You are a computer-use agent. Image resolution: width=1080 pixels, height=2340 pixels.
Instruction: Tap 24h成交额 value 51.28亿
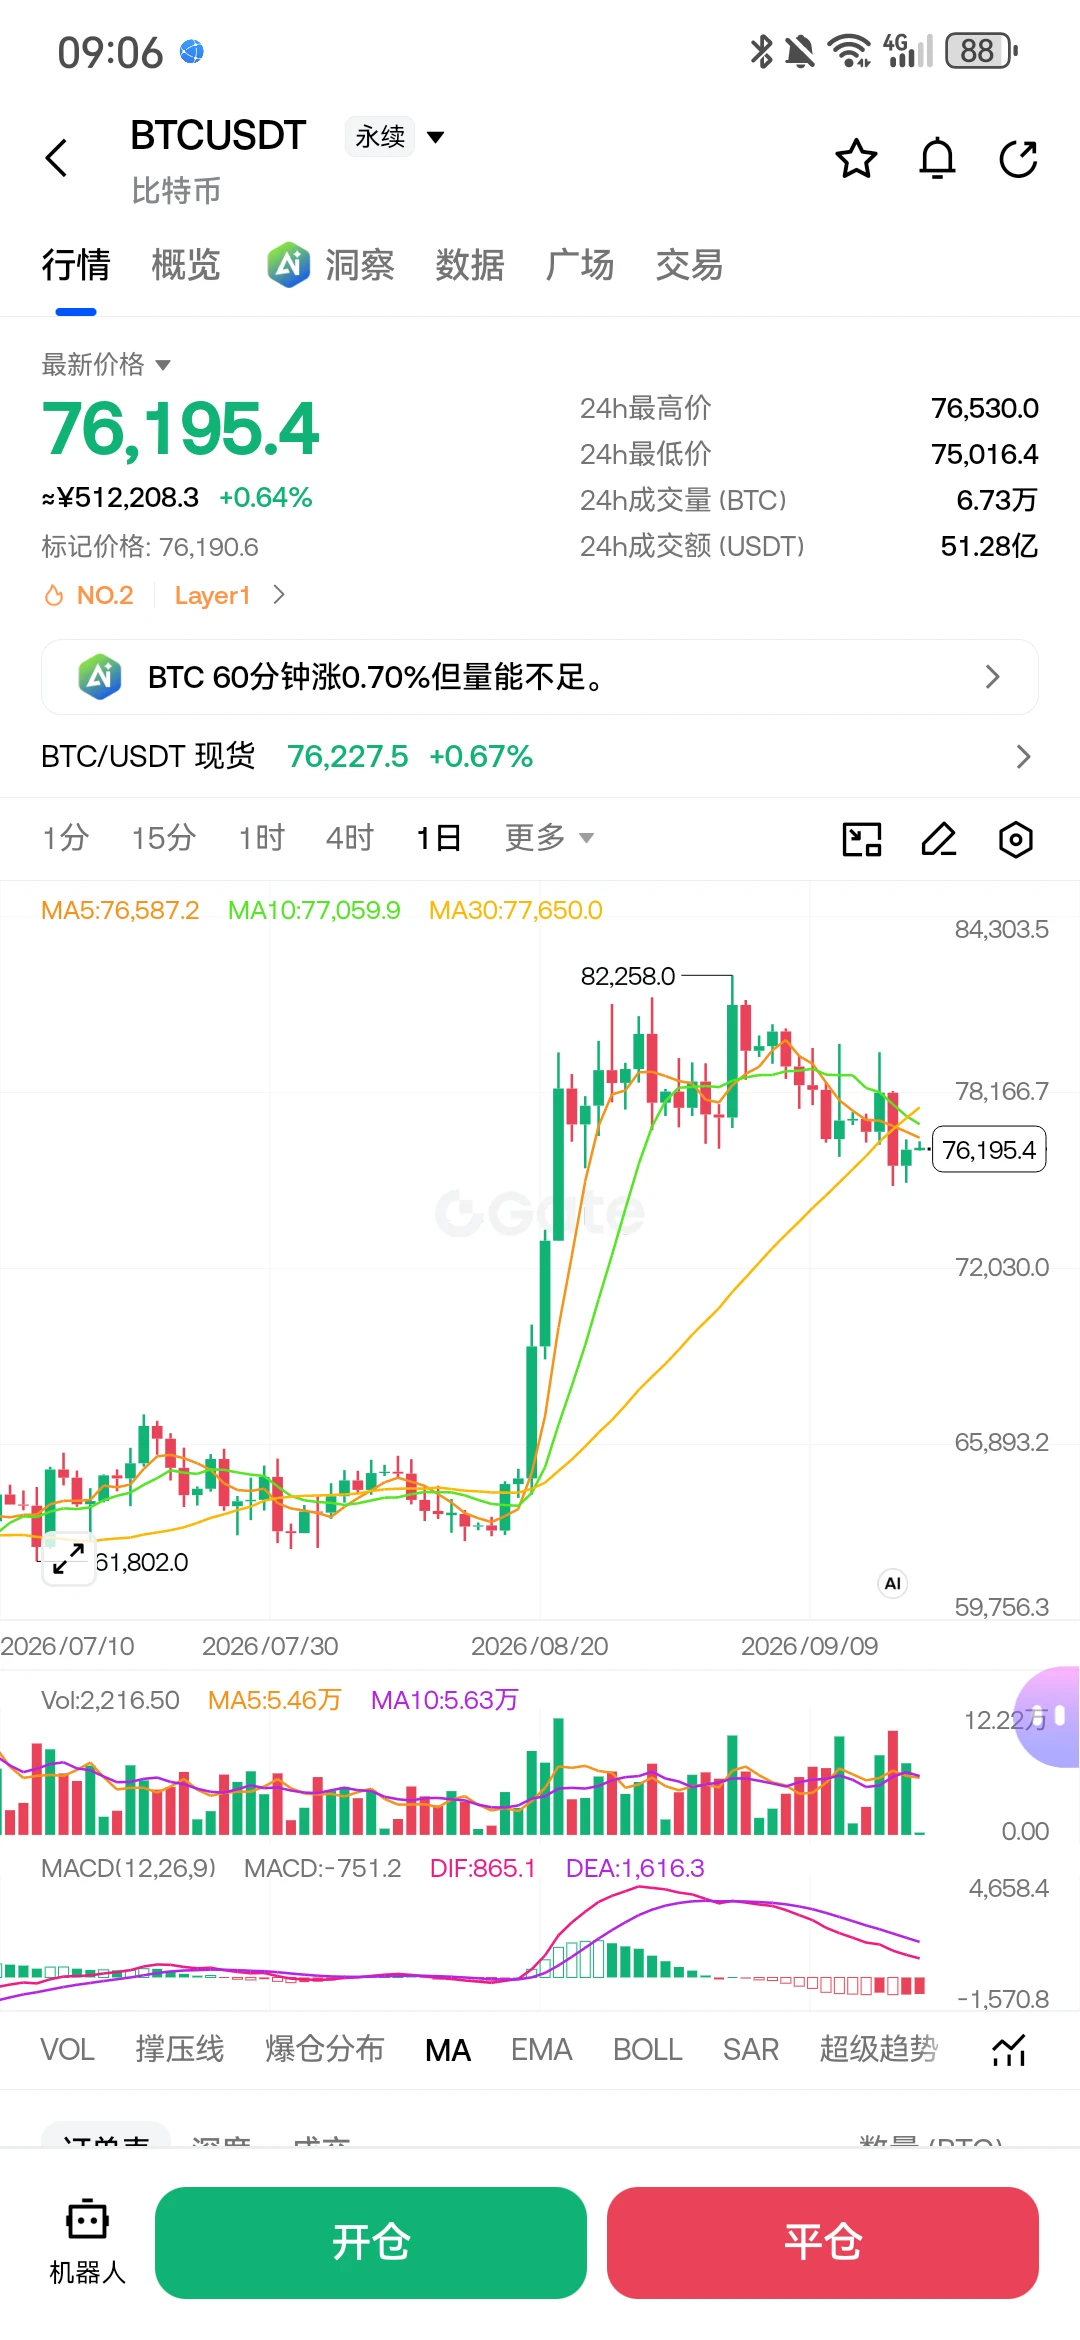[989, 546]
